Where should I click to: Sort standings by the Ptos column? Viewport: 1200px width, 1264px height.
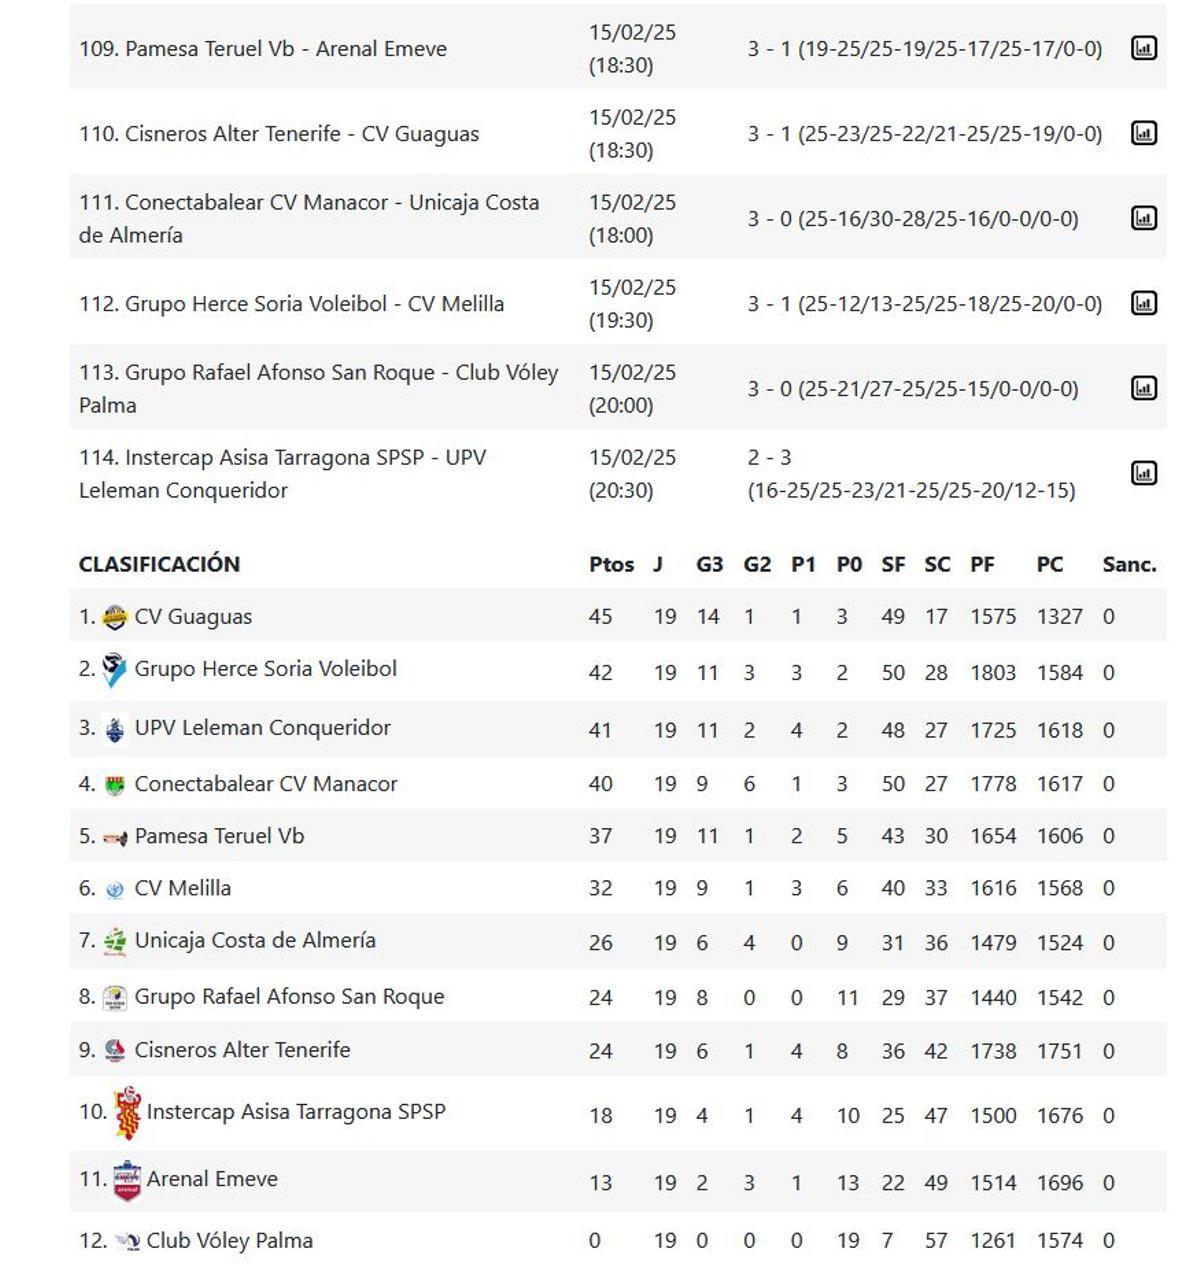pos(612,564)
